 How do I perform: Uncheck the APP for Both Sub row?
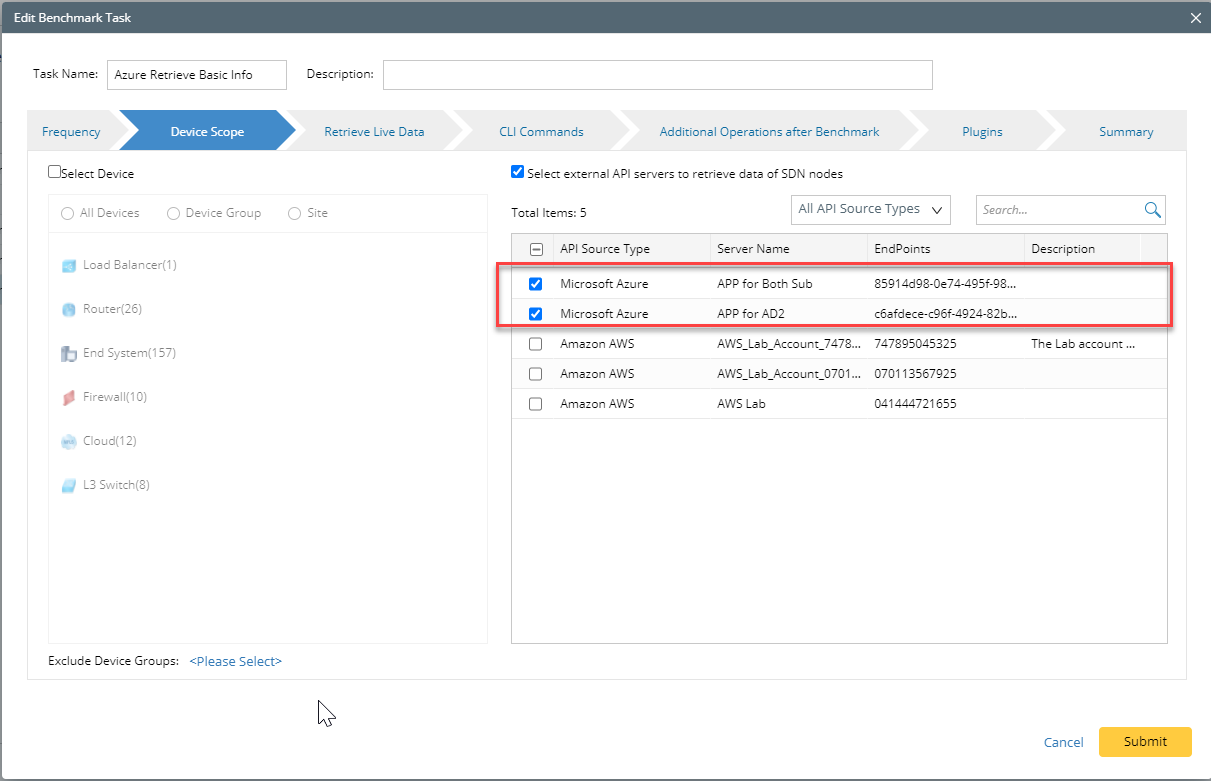pyautogui.click(x=536, y=284)
